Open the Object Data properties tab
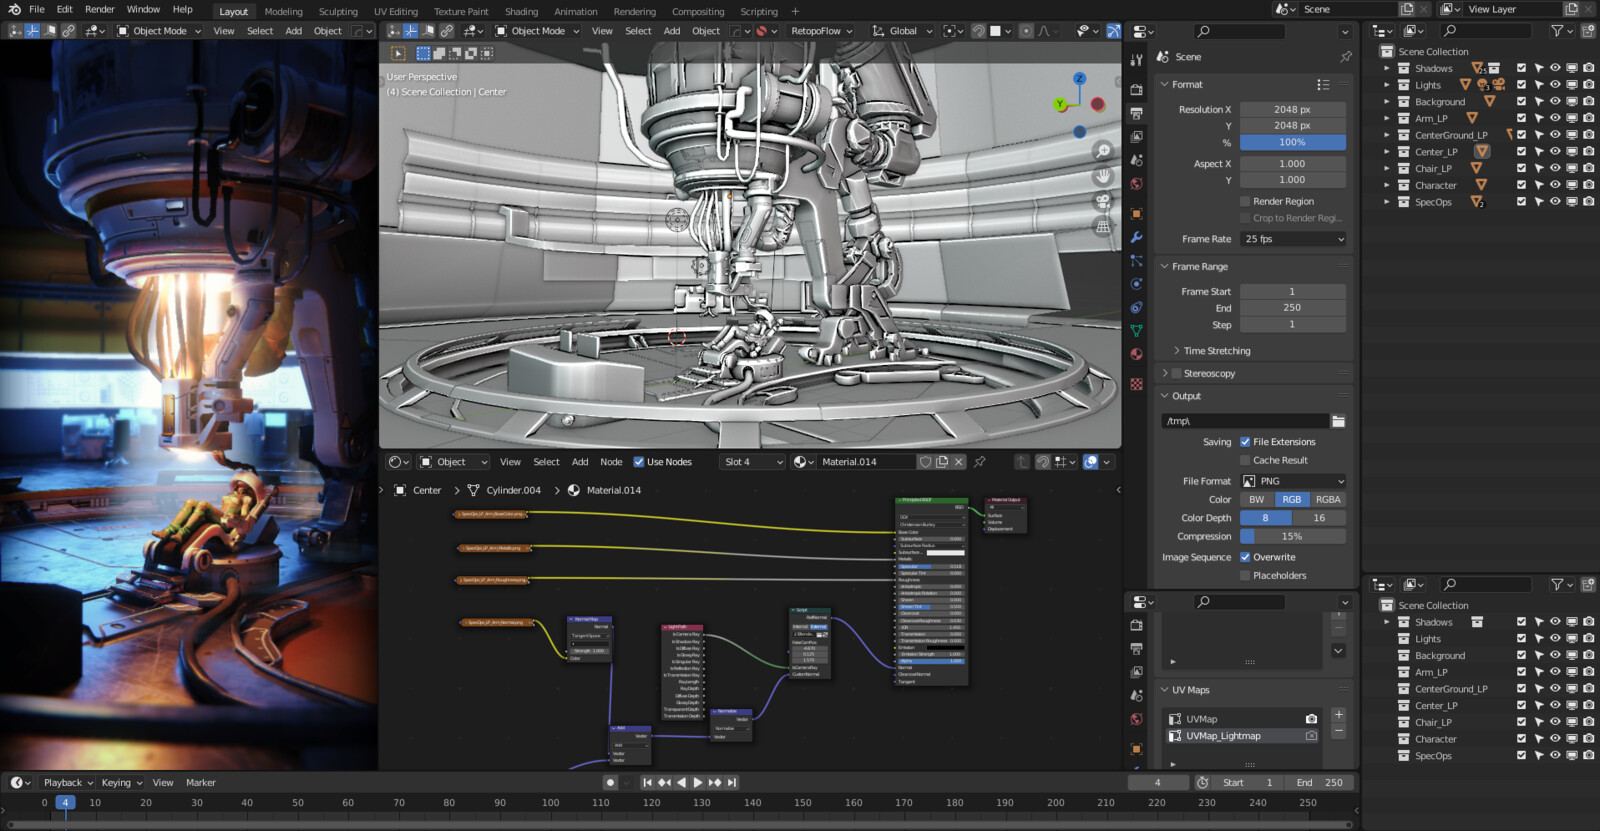Screen dimensions: 1600x831 click(x=1136, y=331)
